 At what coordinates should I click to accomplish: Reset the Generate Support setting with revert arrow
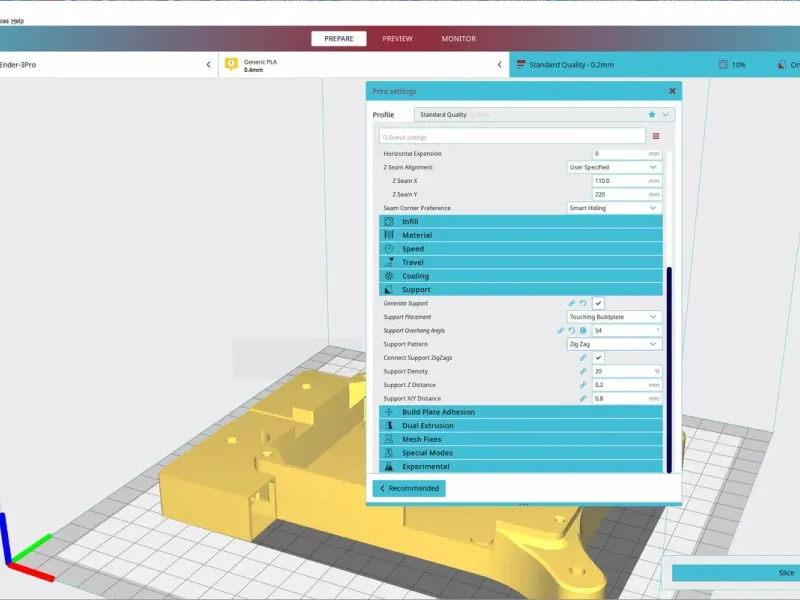point(583,303)
